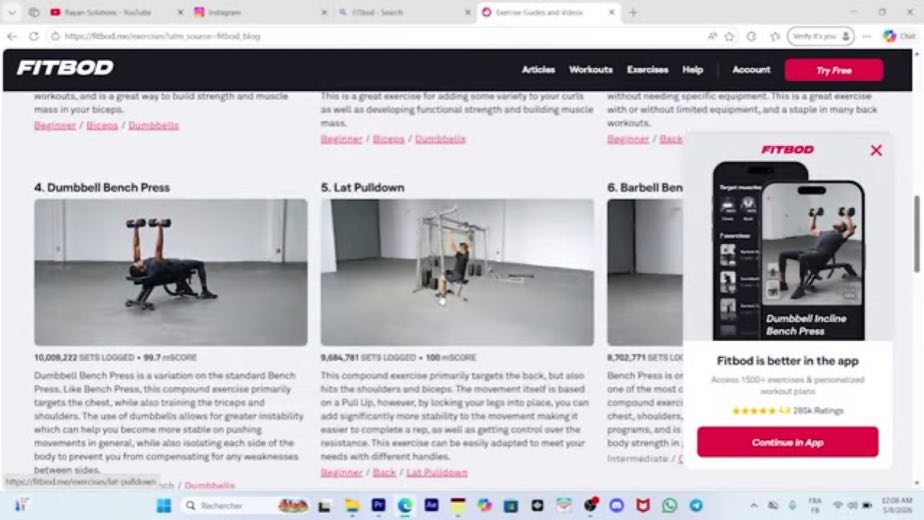Screen dimensions: 924x520
Task: Click Beginner tag under Lat Pulldown description
Action: tap(341, 472)
